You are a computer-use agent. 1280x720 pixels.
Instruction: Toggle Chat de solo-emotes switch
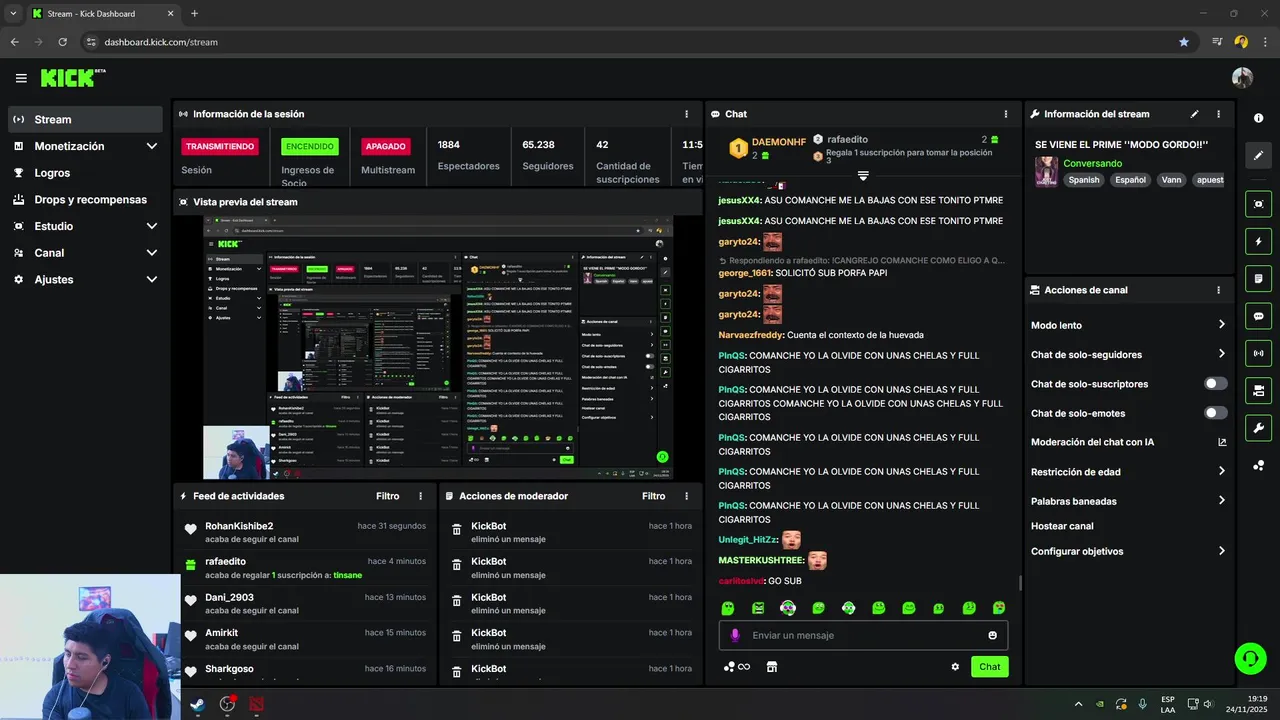pyautogui.click(x=1216, y=413)
